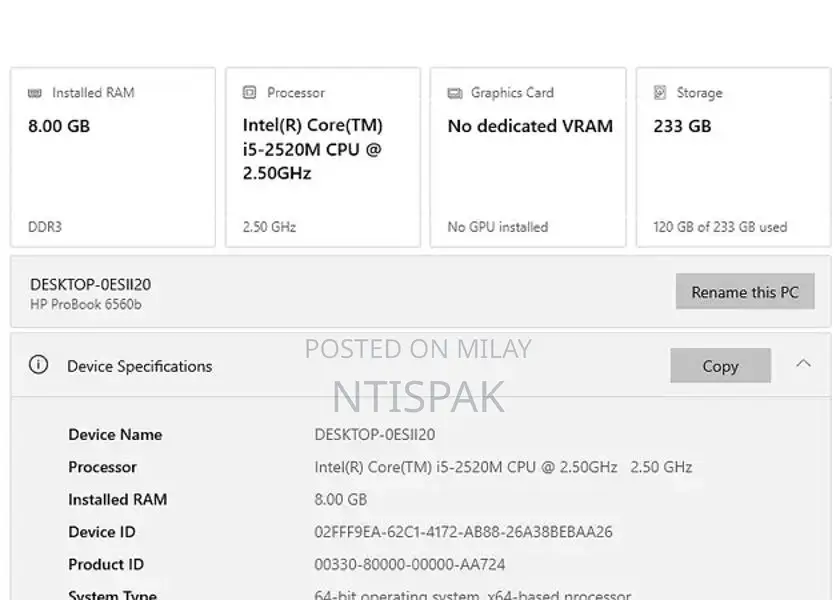Click the Device Specifications header title
Image resolution: width=836 pixels, height=600 pixels.
pos(139,366)
